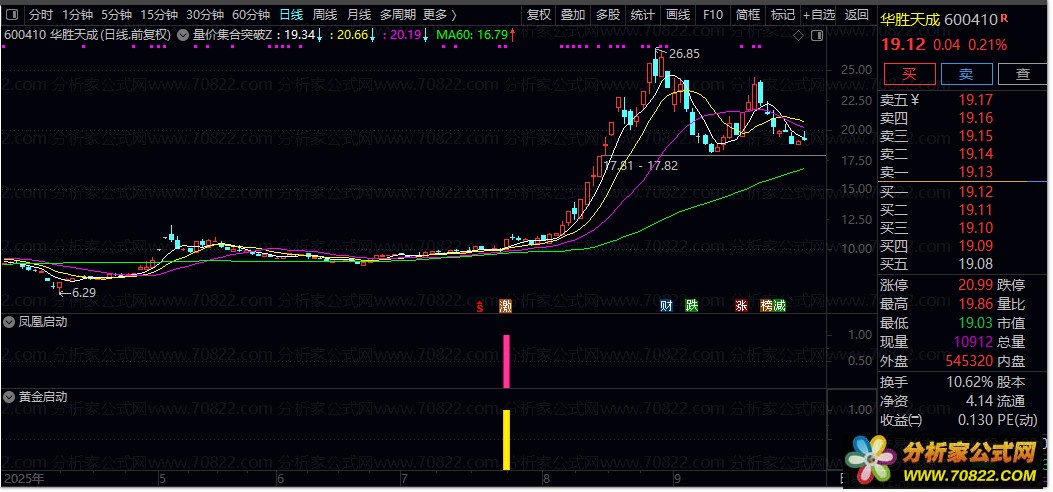Select the 月线 monthly period tab

[x=359, y=14]
